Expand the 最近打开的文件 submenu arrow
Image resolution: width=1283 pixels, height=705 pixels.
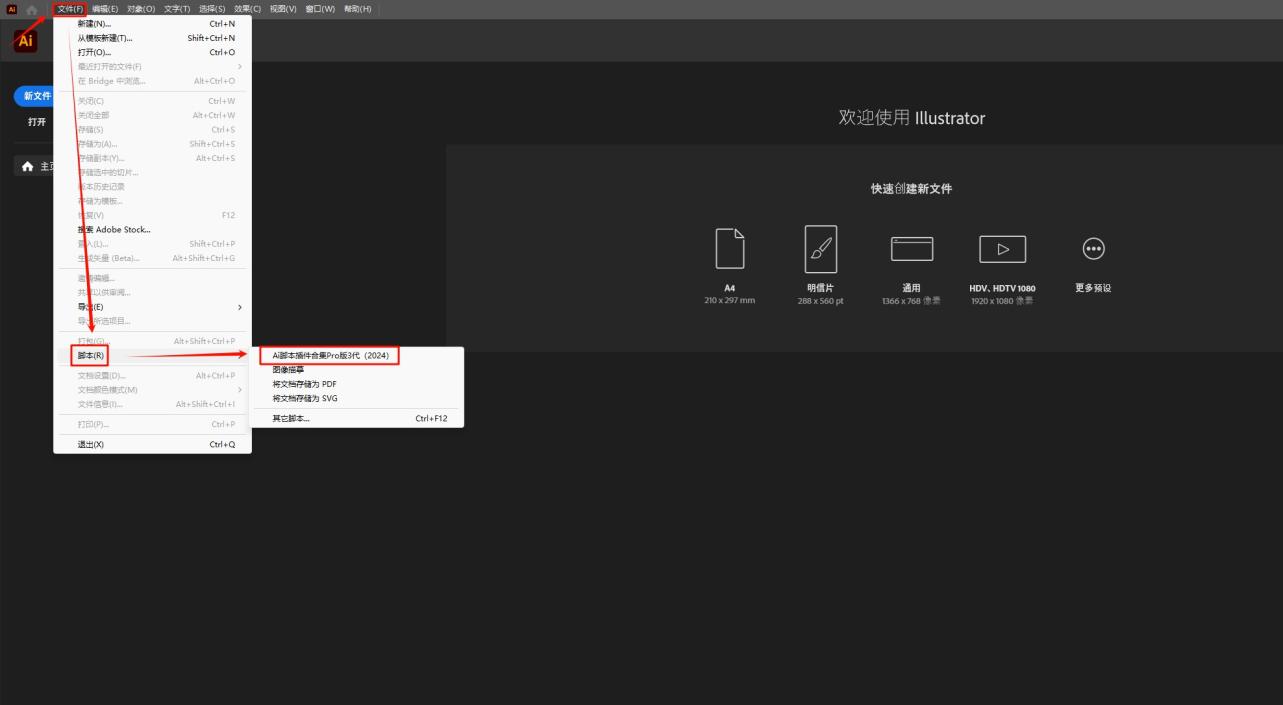pyautogui.click(x=239, y=67)
